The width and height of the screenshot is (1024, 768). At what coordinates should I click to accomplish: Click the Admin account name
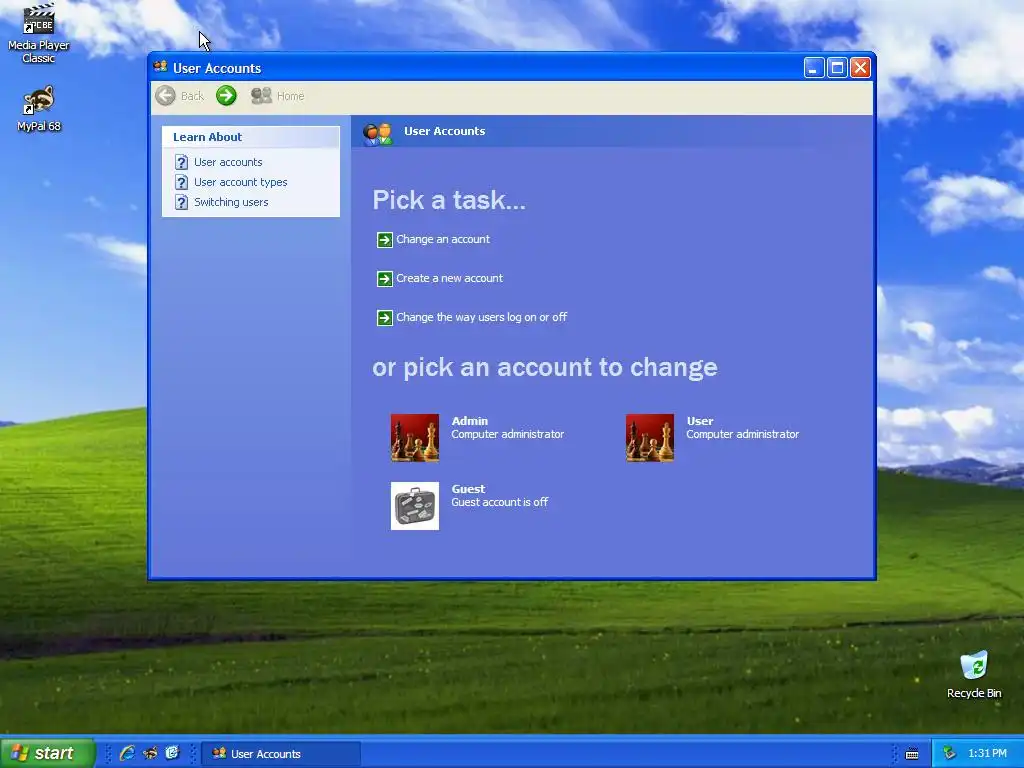pos(470,421)
